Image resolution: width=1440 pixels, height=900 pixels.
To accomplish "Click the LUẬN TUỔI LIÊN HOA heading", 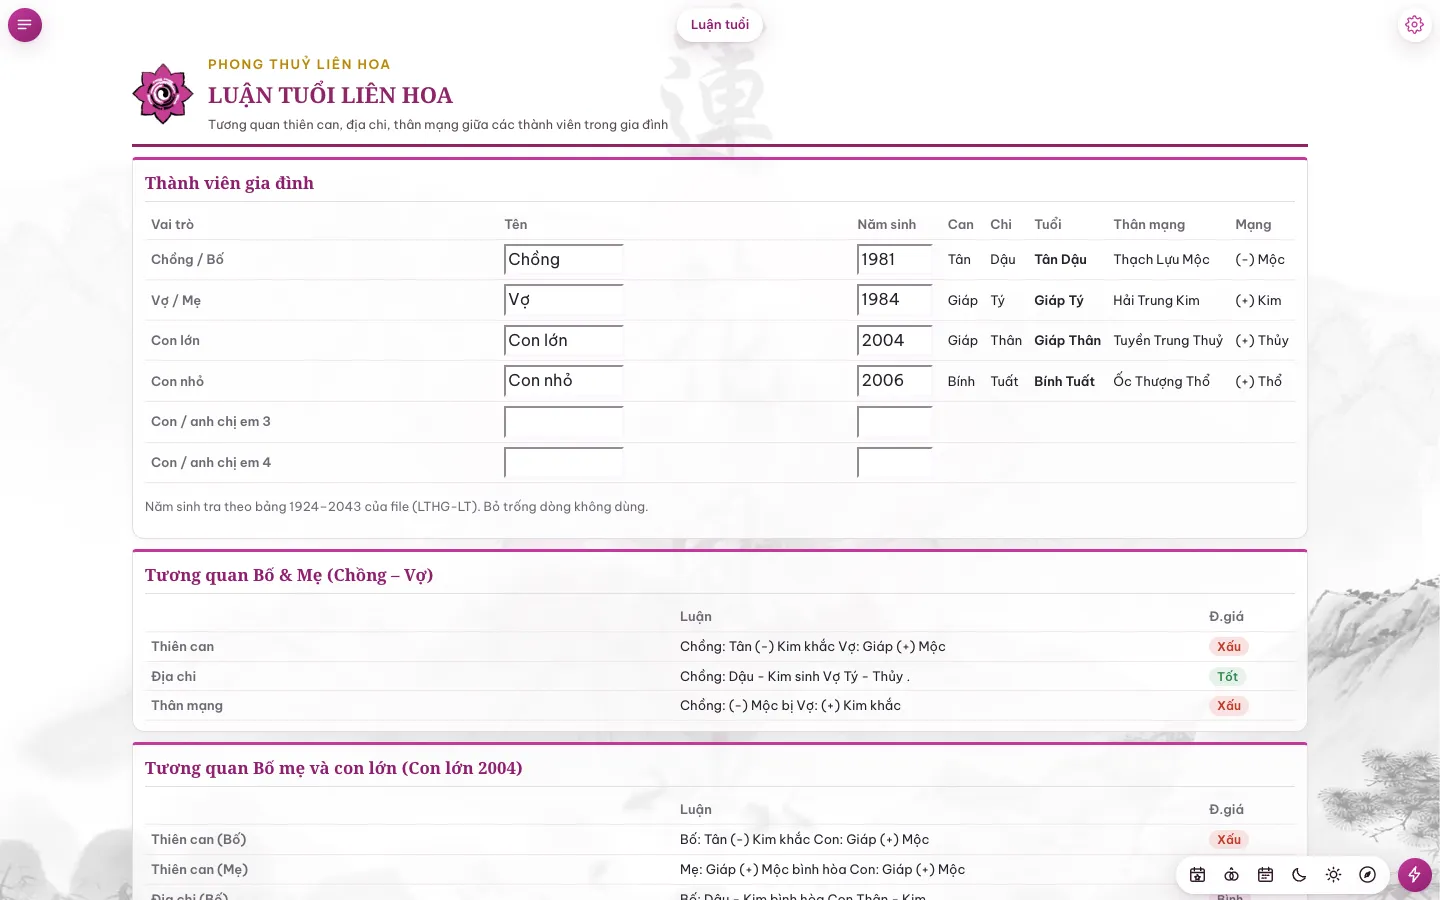I will (330, 95).
